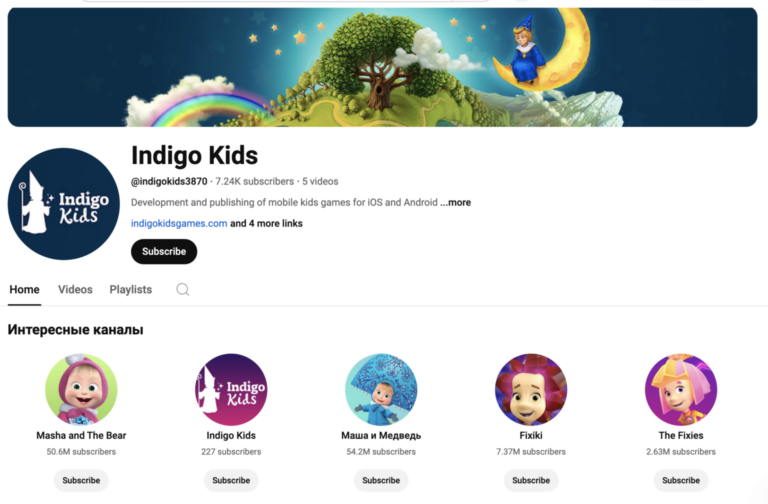The width and height of the screenshot is (768, 504).
Task: Open Маша и Медведь channel avatar
Action: click(381, 389)
